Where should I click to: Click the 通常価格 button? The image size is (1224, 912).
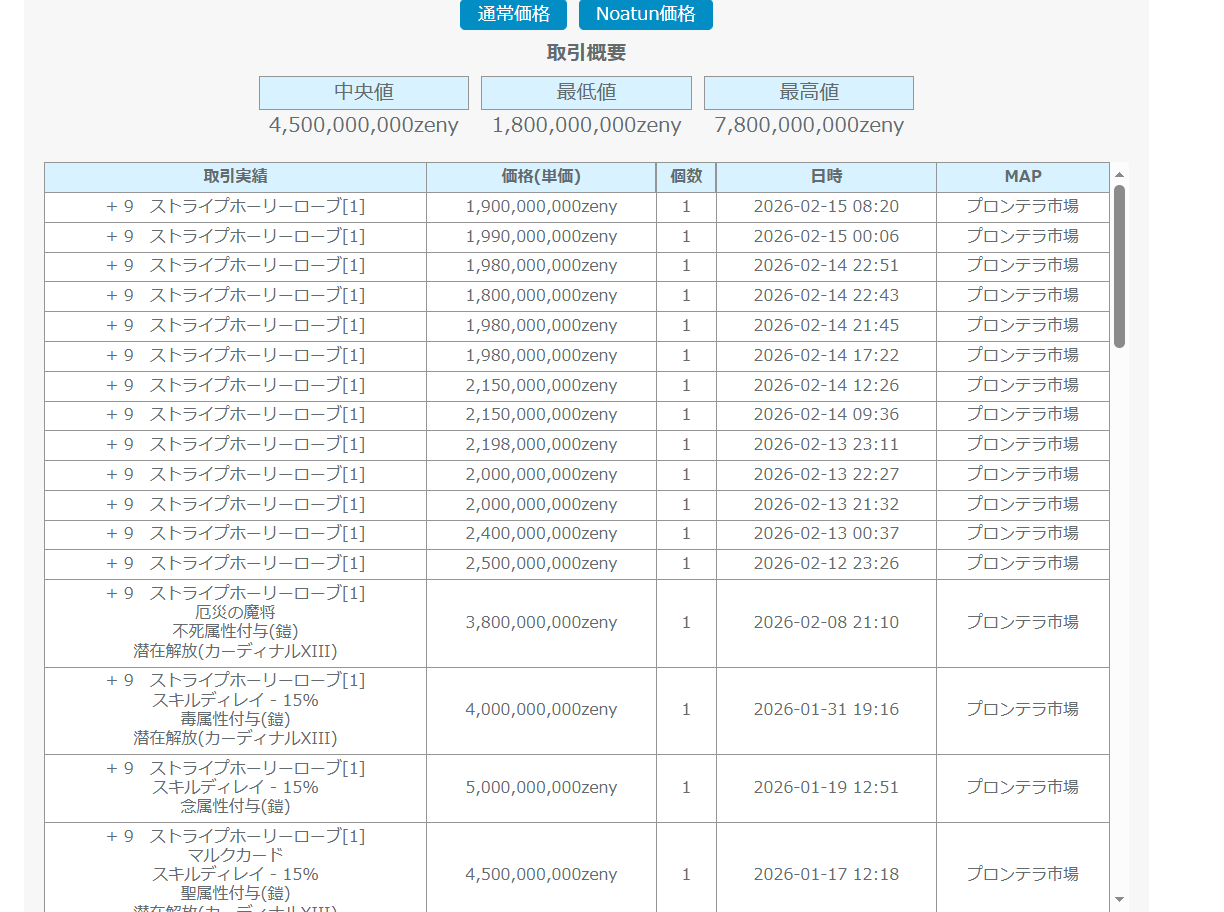click(x=513, y=15)
